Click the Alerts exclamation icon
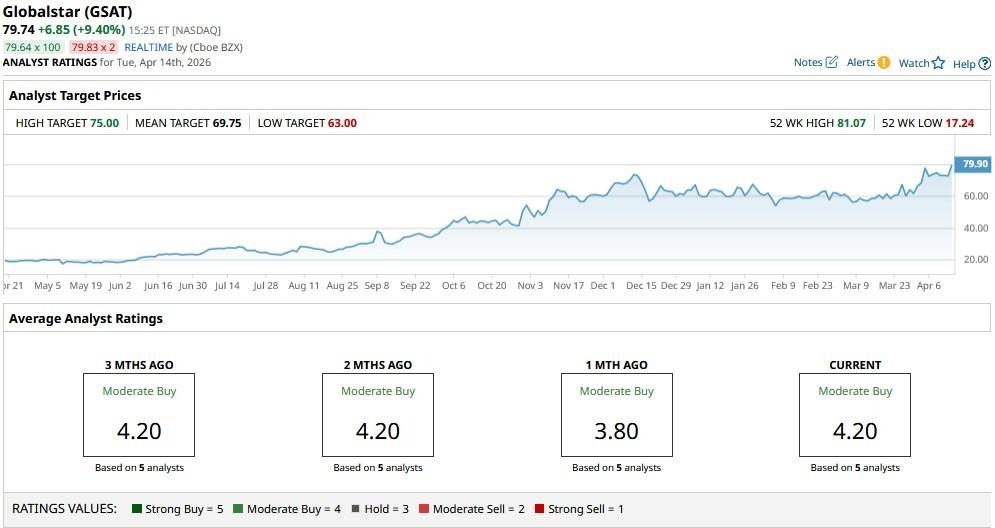This screenshot has height=528, width=995. (x=884, y=62)
